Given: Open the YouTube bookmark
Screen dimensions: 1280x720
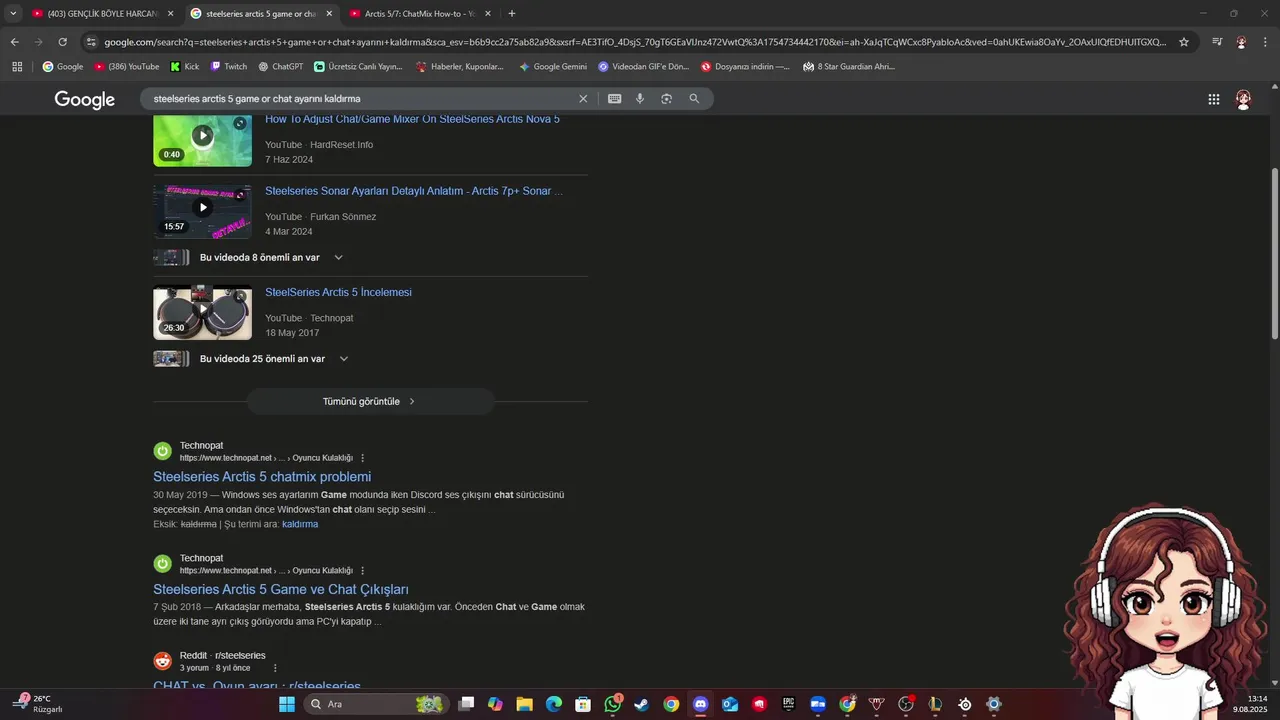Looking at the screenshot, I should click(127, 67).
